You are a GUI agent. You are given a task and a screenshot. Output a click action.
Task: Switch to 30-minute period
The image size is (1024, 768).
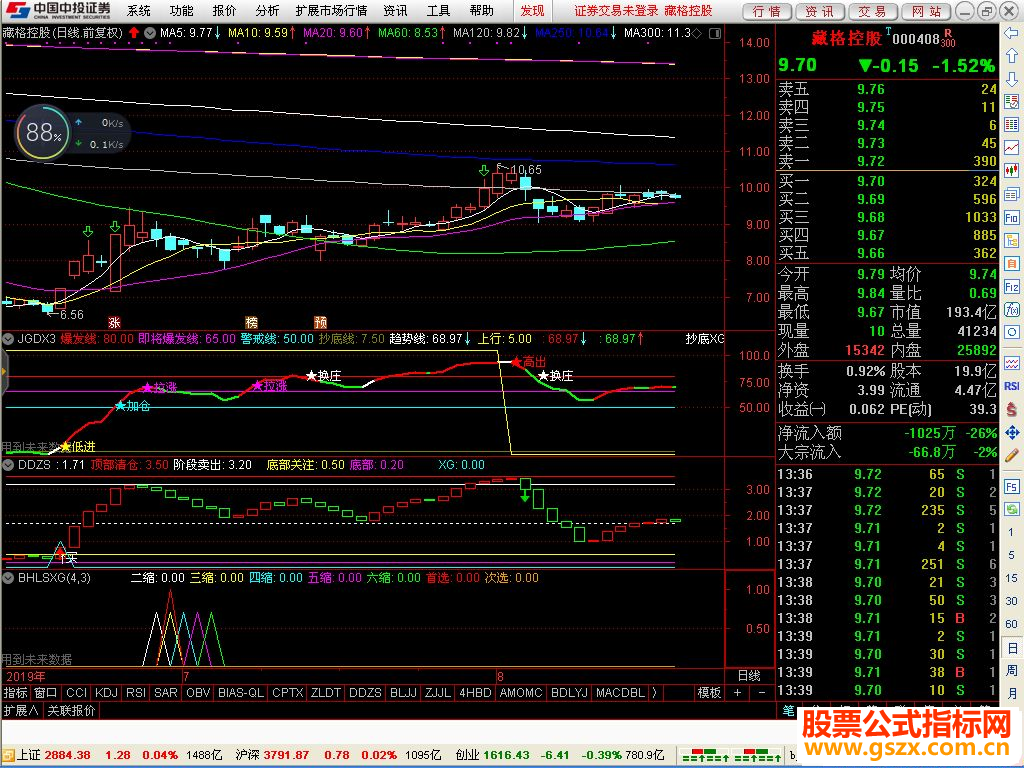click(1011, 601)
